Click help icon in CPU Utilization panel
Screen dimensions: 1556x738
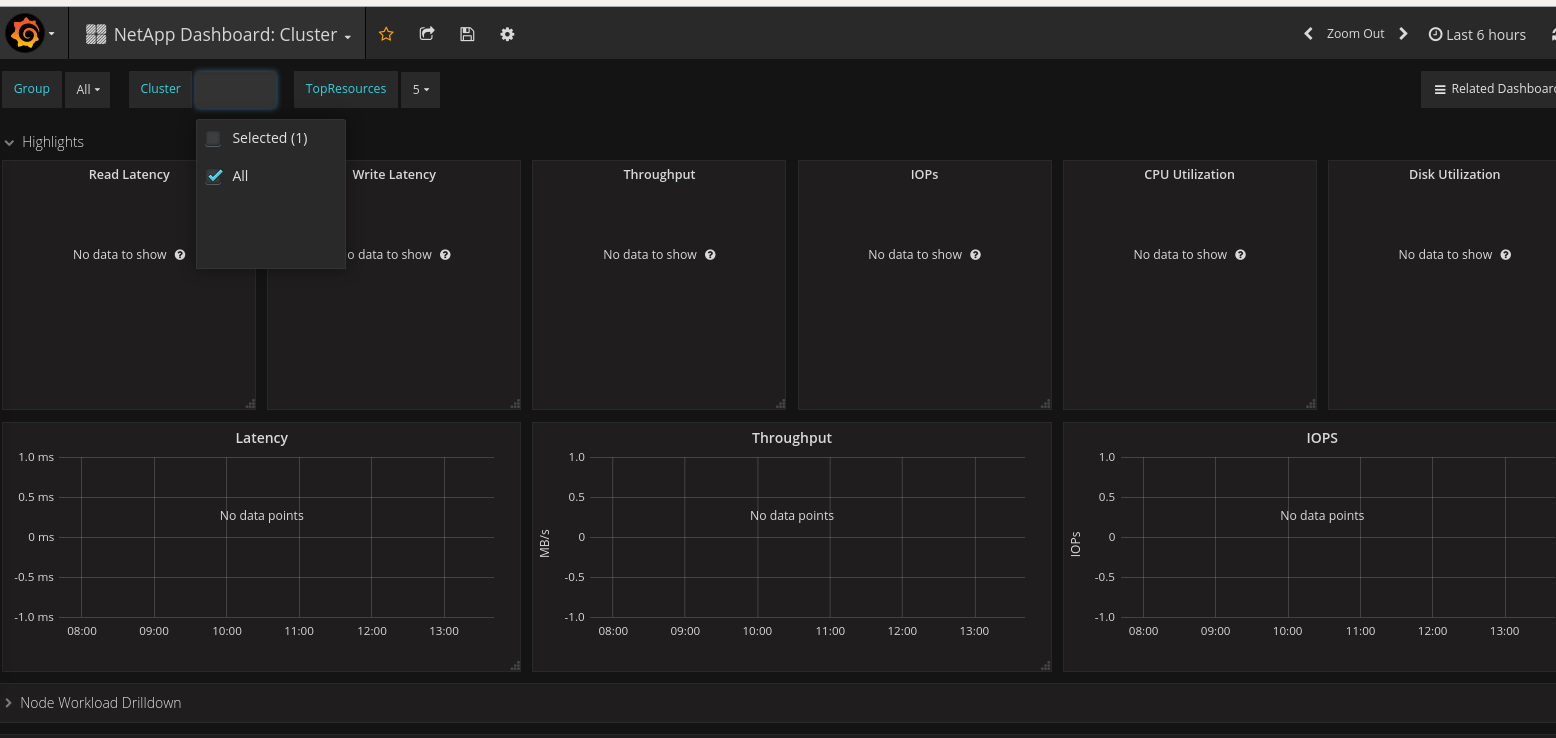coord(1240,255)
